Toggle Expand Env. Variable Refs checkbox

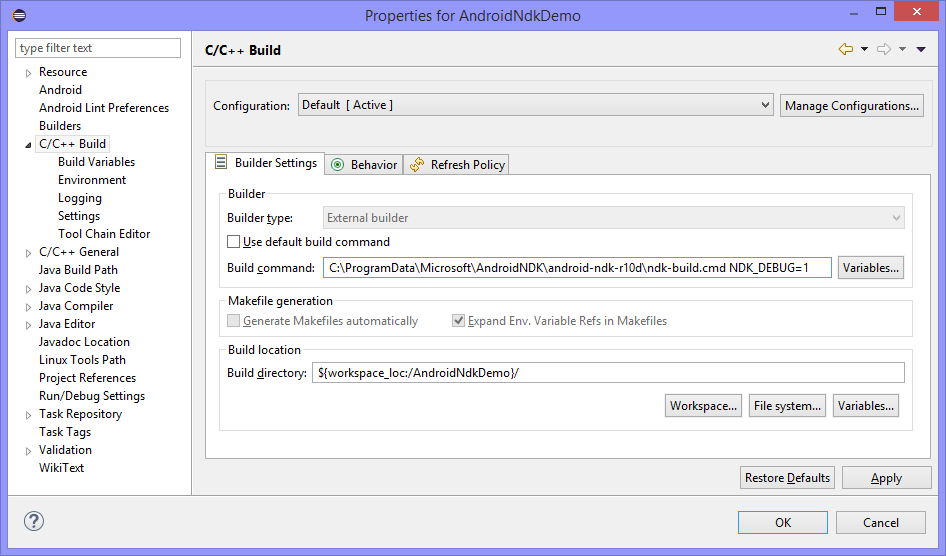[x=459, y=321]
